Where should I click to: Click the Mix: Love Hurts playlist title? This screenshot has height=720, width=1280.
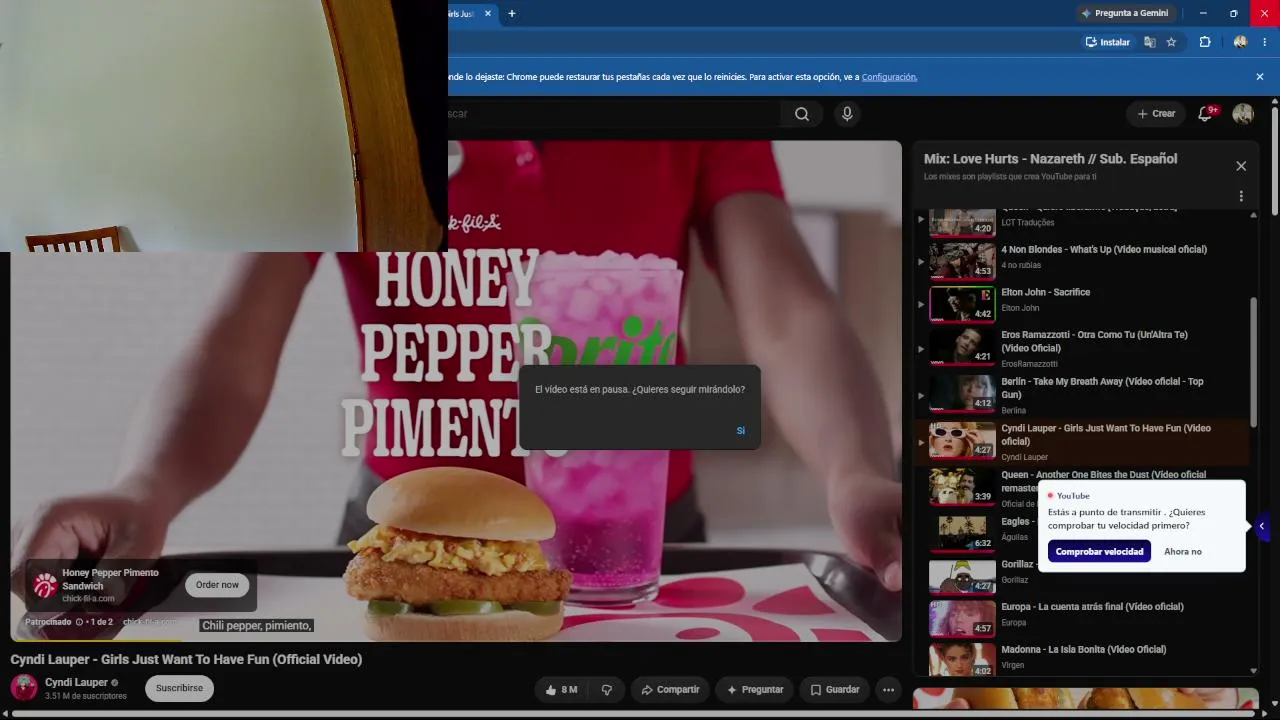(1050, 159)
